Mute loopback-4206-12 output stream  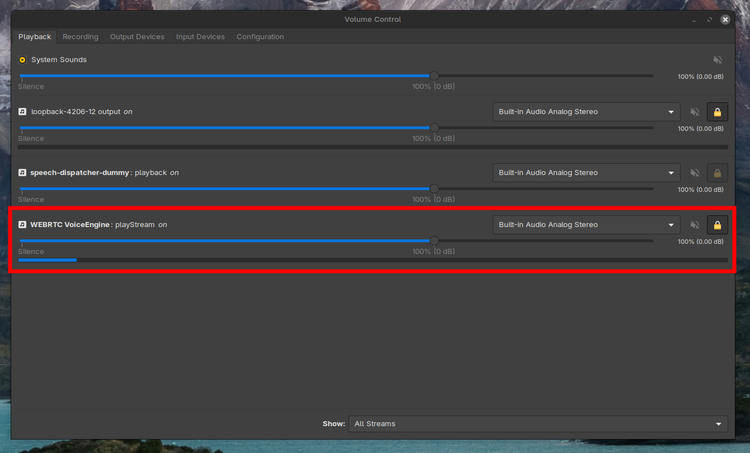click(x=695, y=112)
